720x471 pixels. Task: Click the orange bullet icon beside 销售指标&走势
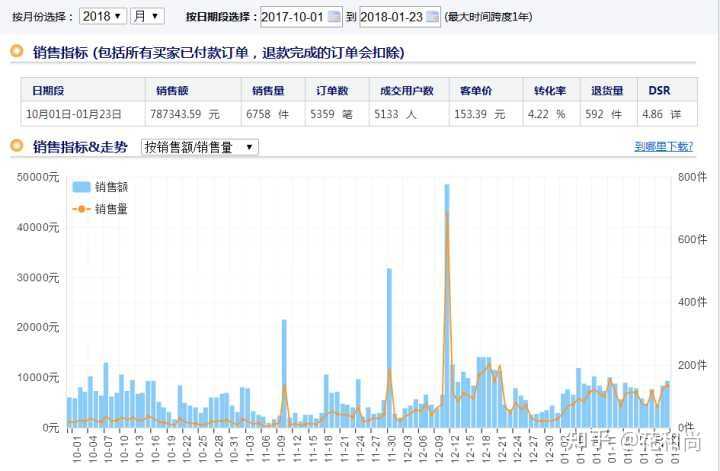[x=17, y=147]
